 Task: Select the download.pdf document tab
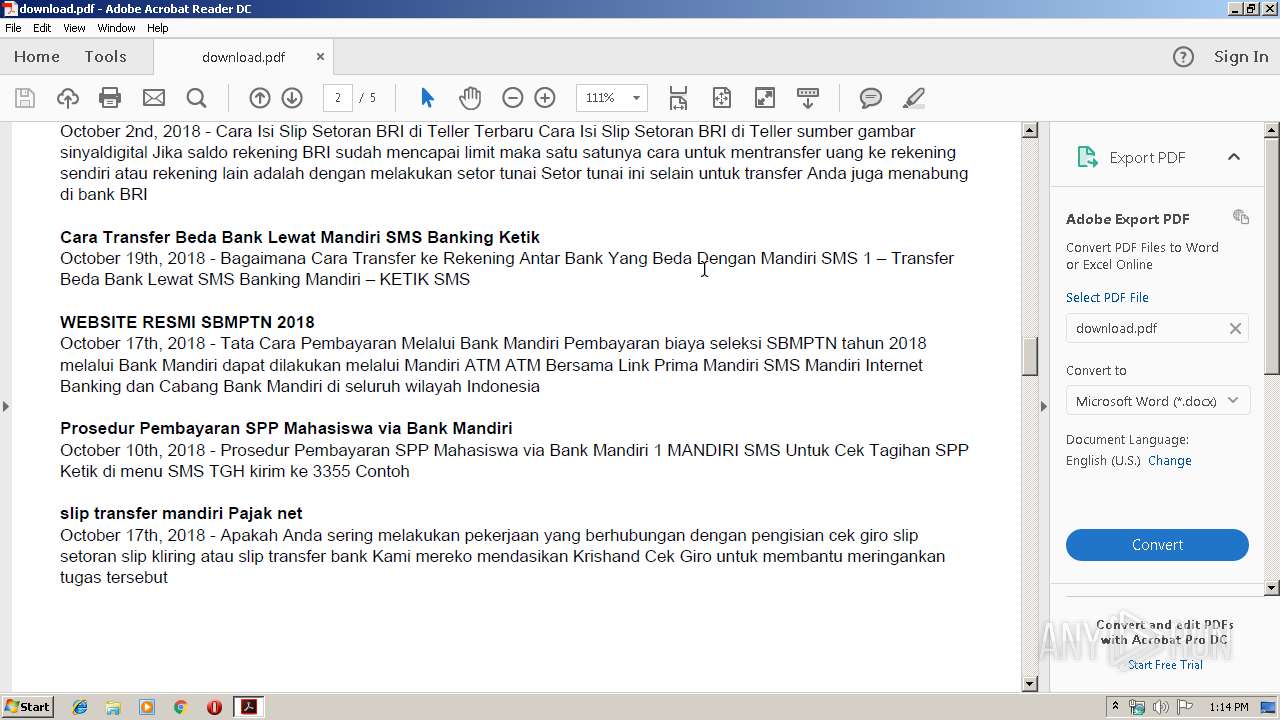243,57
